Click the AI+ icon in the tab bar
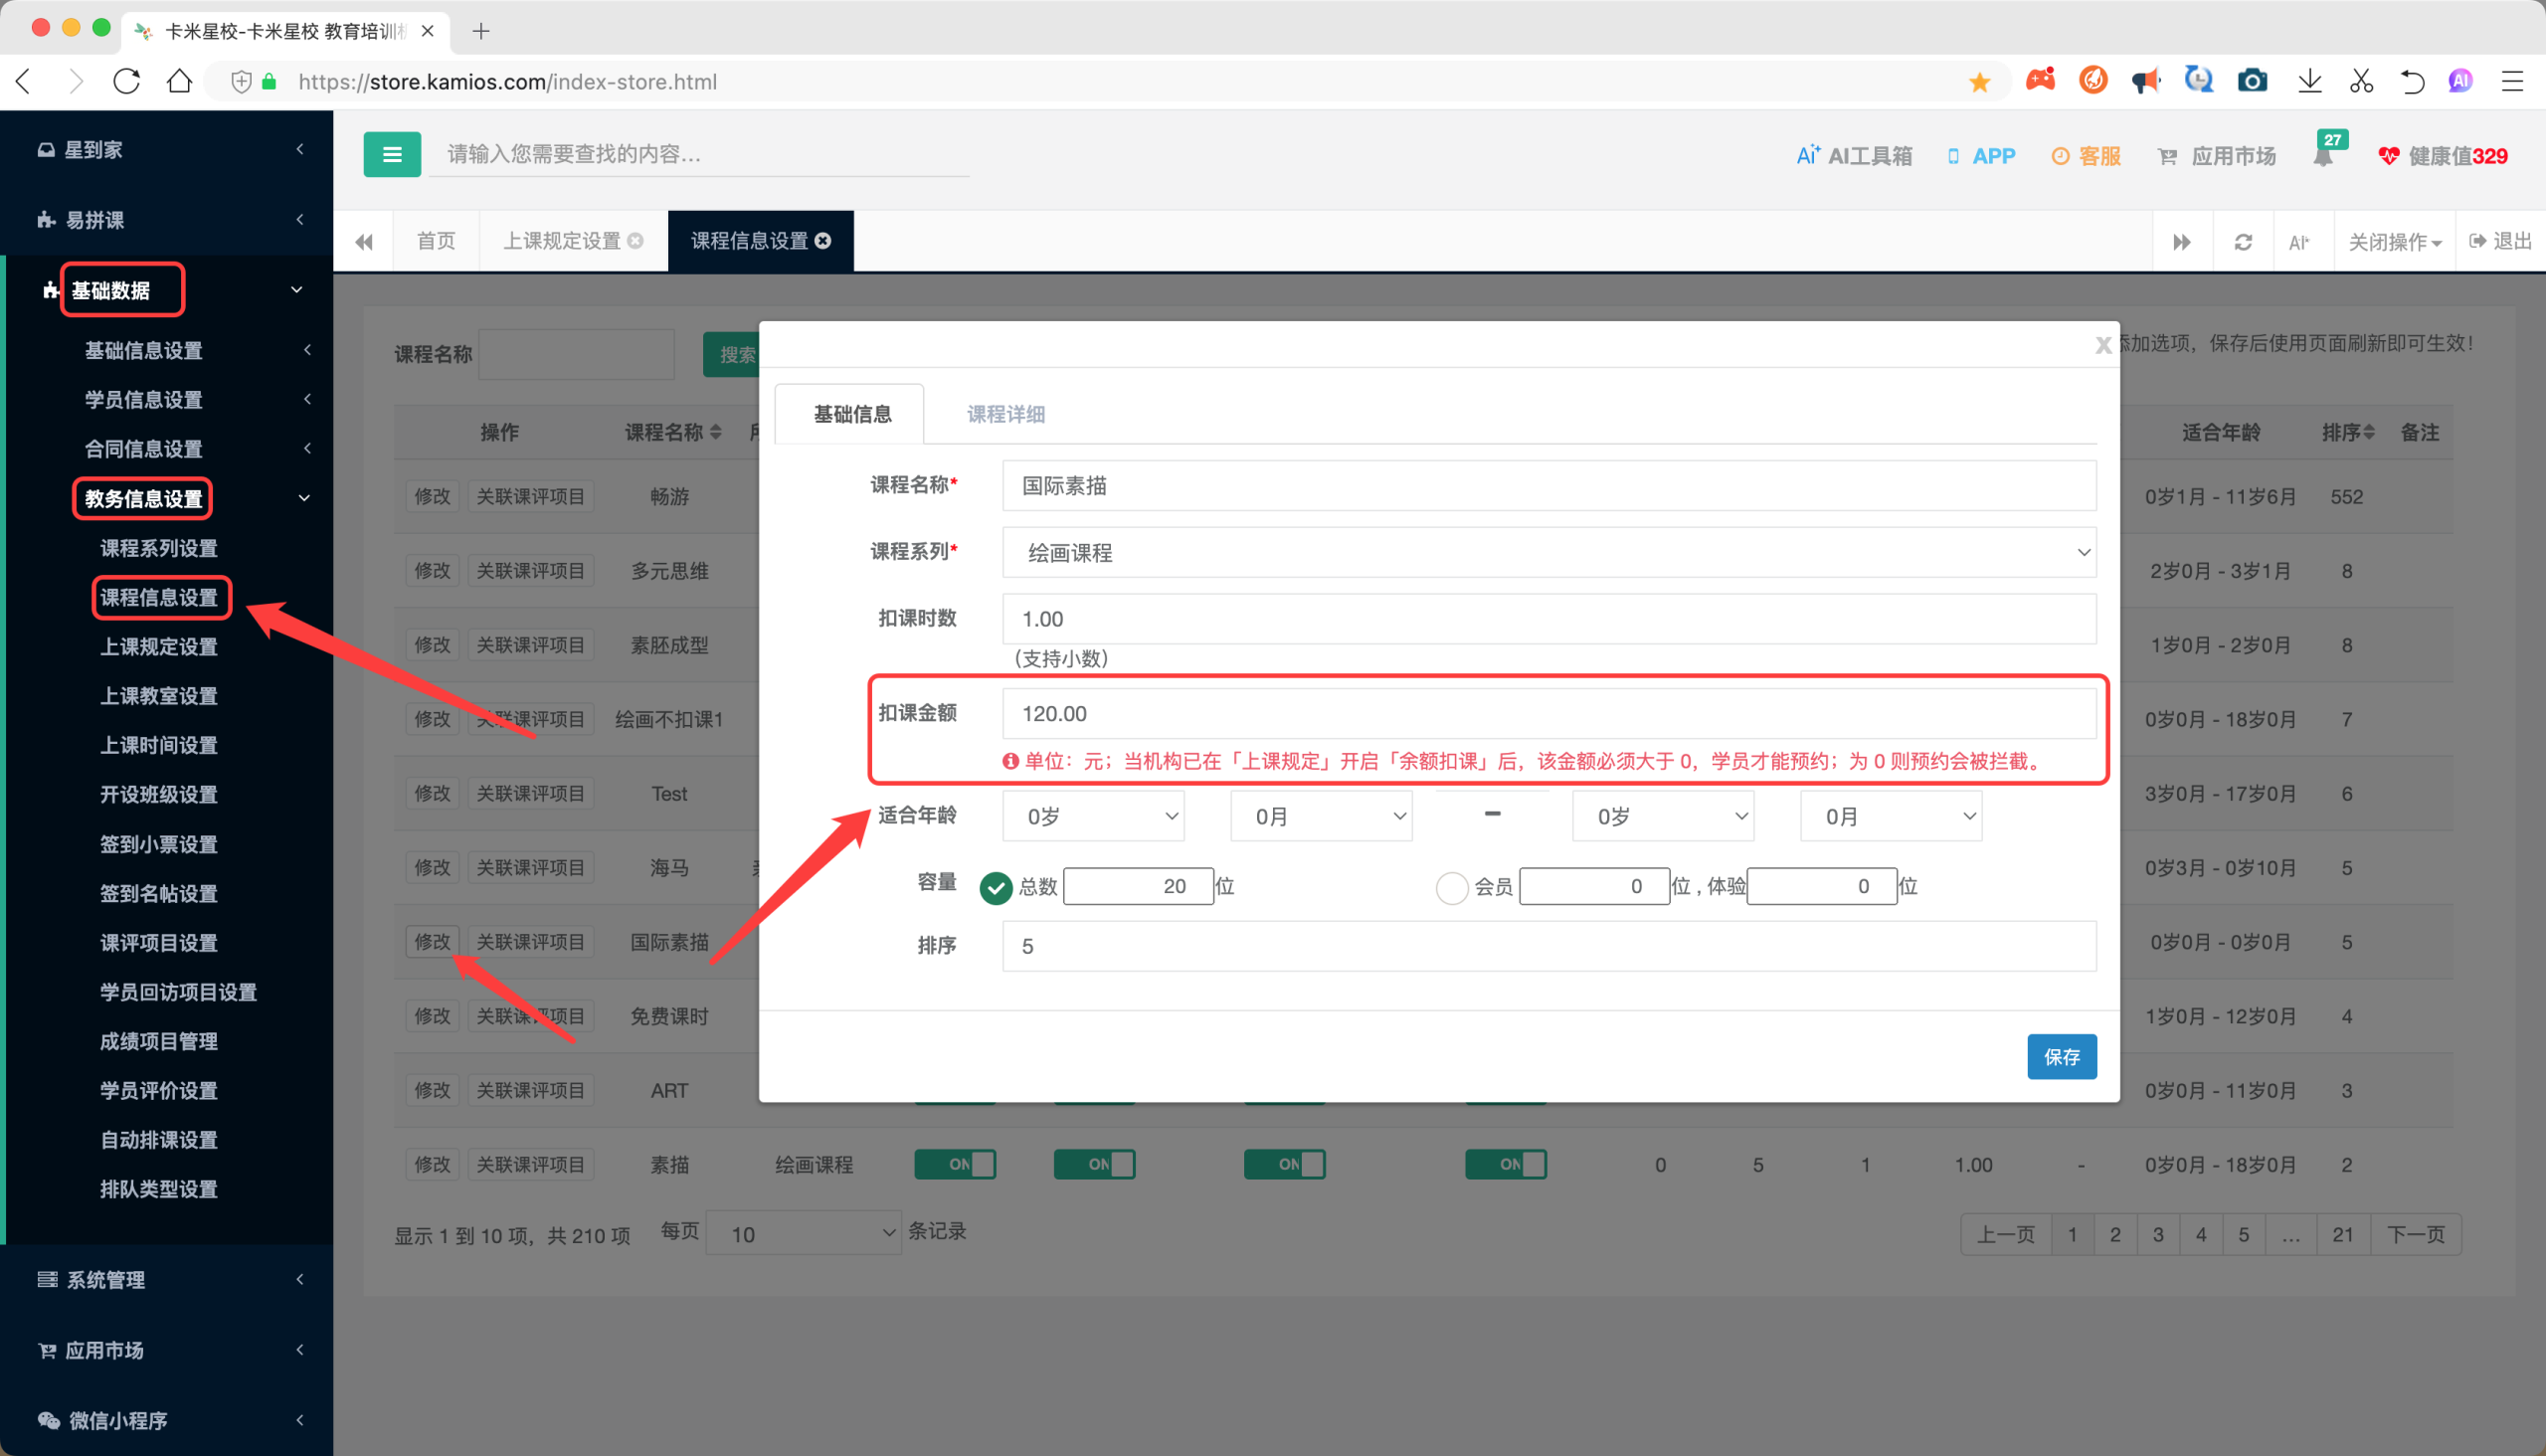Viewport: 2546px width, 1456px height. point(2298,242)
